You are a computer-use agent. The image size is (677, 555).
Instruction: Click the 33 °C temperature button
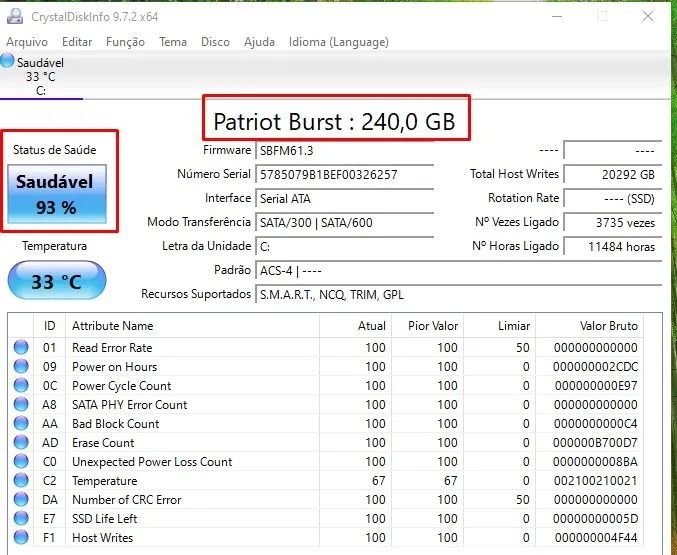click(x=56, y=281)
